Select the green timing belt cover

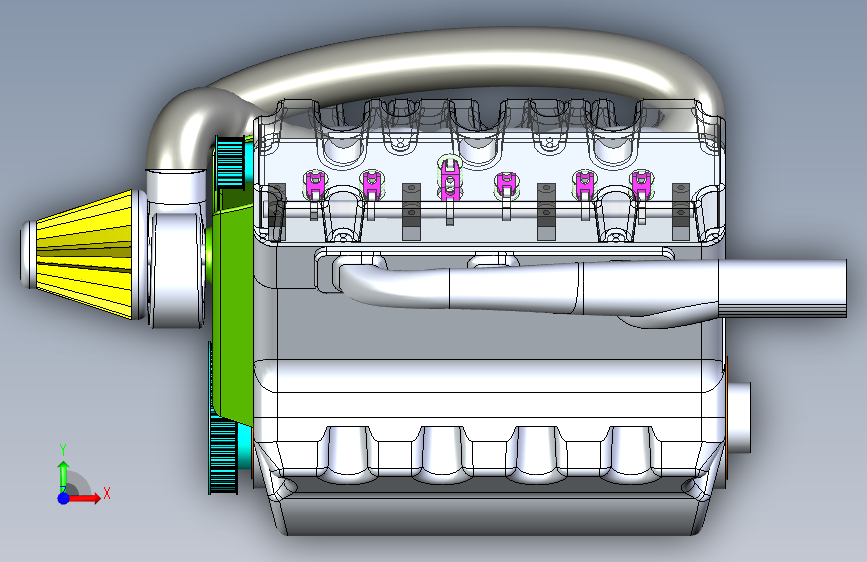pyautogui.click(x=232, y=310)
